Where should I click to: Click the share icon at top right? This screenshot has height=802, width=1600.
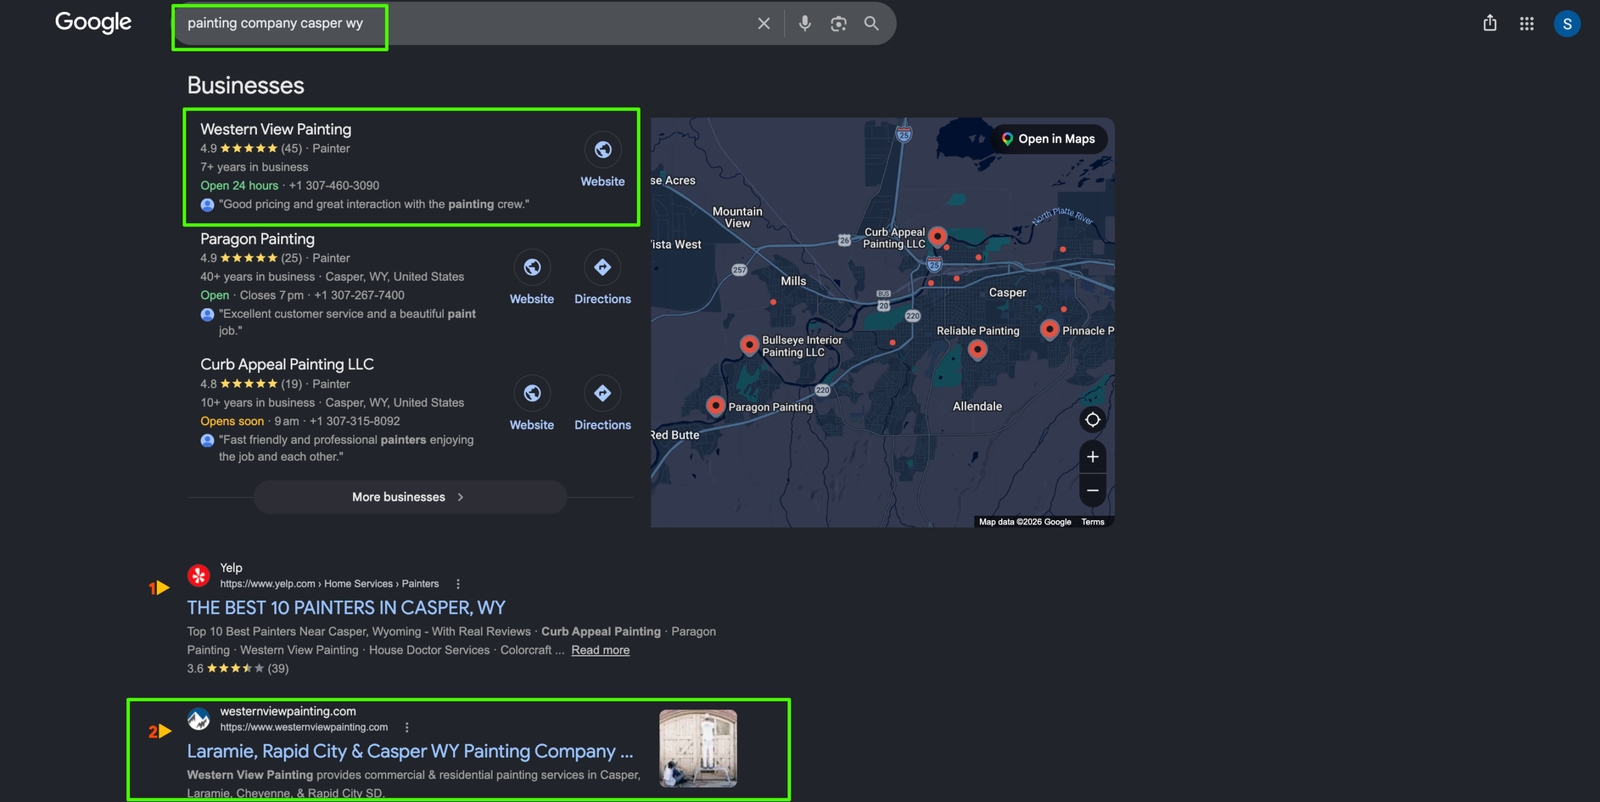(1490, 23)
